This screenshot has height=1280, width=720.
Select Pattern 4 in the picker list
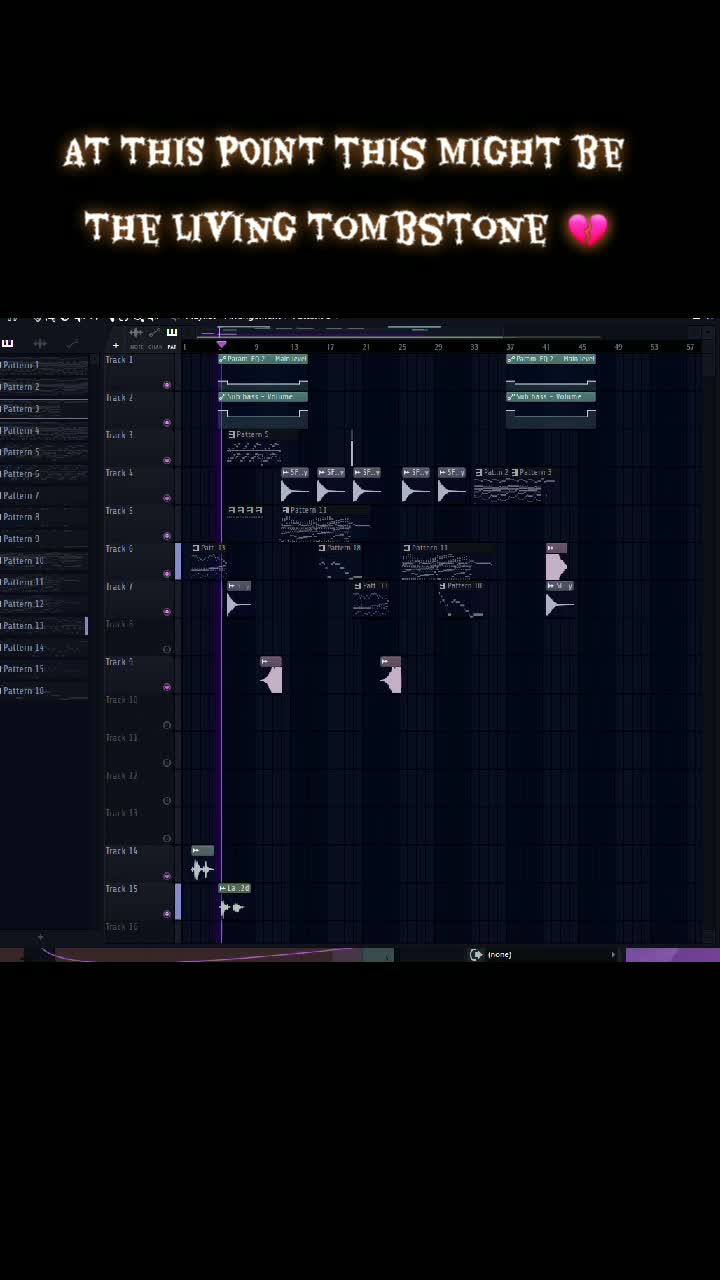click(44, 431)
